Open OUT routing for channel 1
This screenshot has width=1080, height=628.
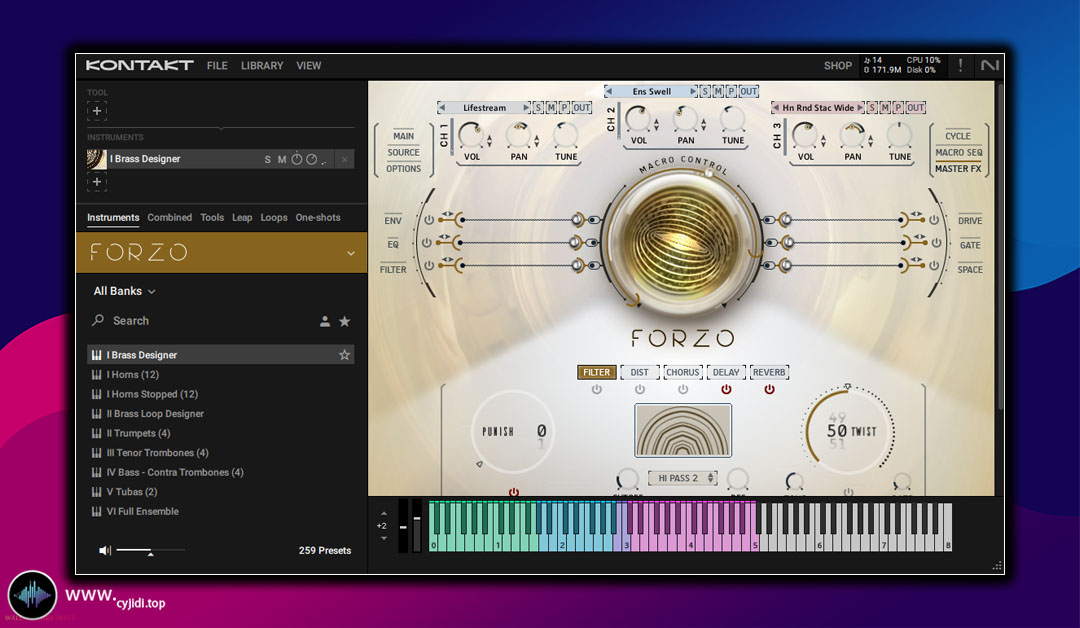tap(582, 107)
